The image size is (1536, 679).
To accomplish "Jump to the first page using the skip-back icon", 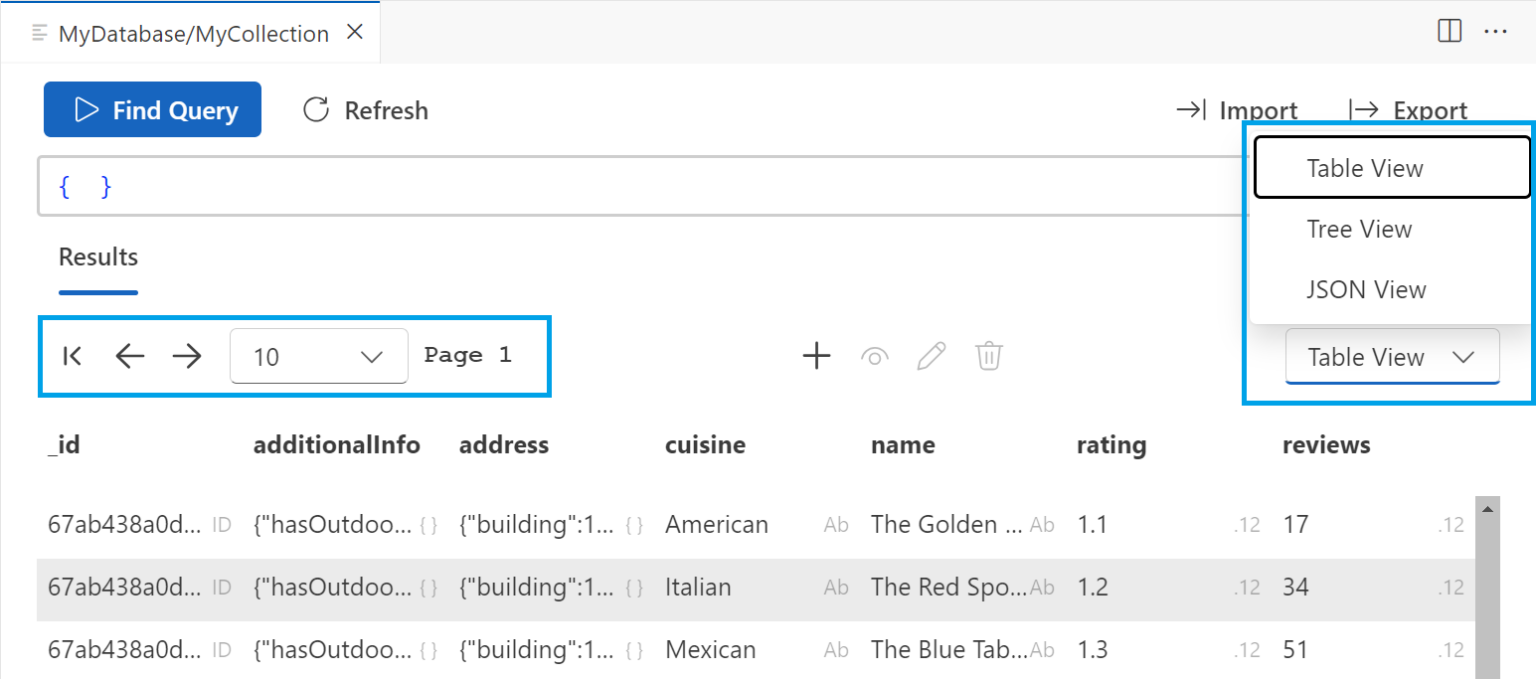I will (71, 355).
